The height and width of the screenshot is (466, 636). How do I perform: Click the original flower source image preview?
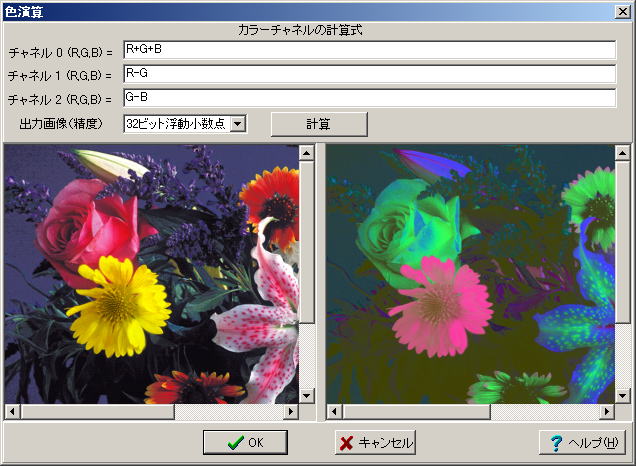pos(150,273)
